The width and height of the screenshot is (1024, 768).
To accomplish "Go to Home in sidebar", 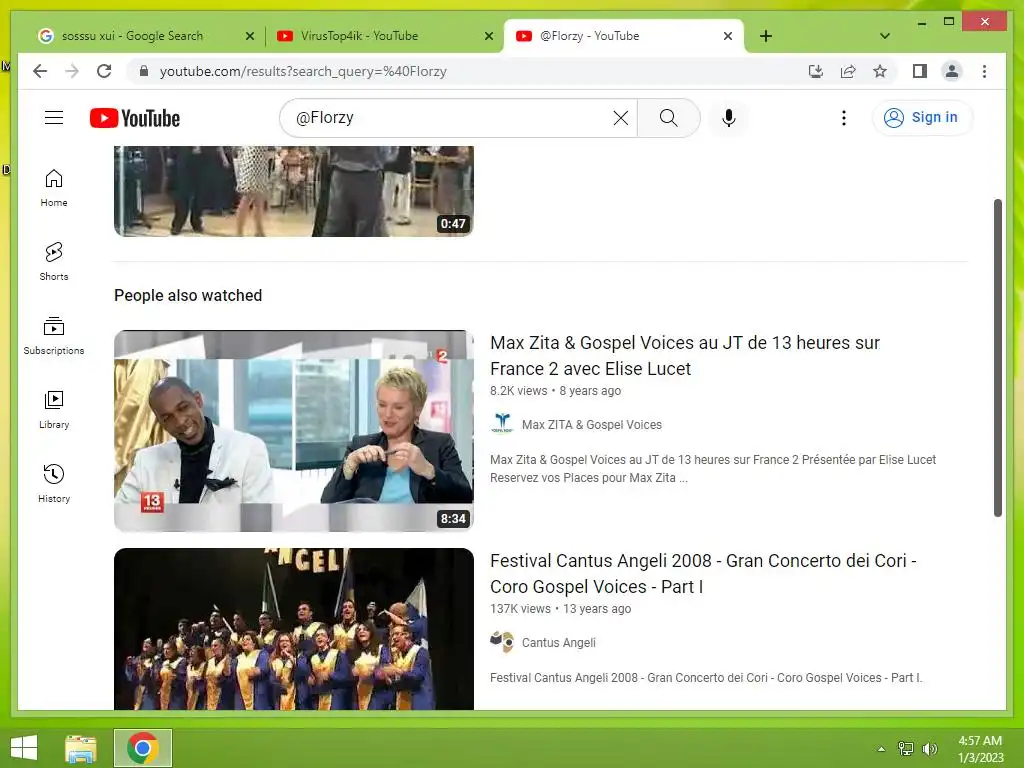I will [54, 188].
